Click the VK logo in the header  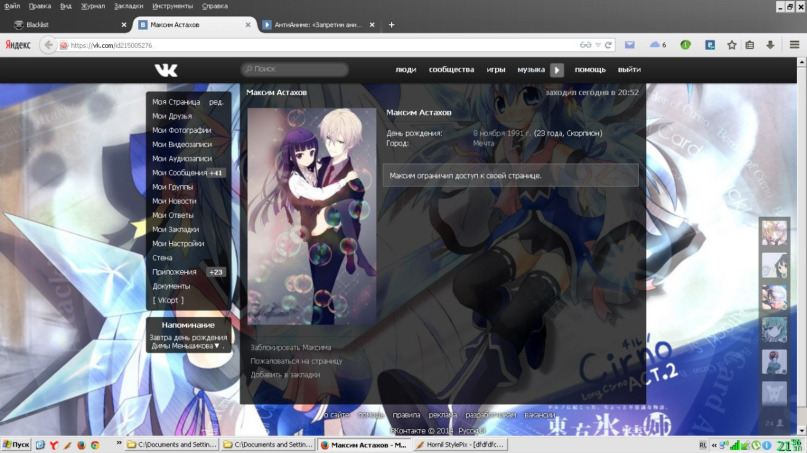pyautogui.click(x=166, y=70)
